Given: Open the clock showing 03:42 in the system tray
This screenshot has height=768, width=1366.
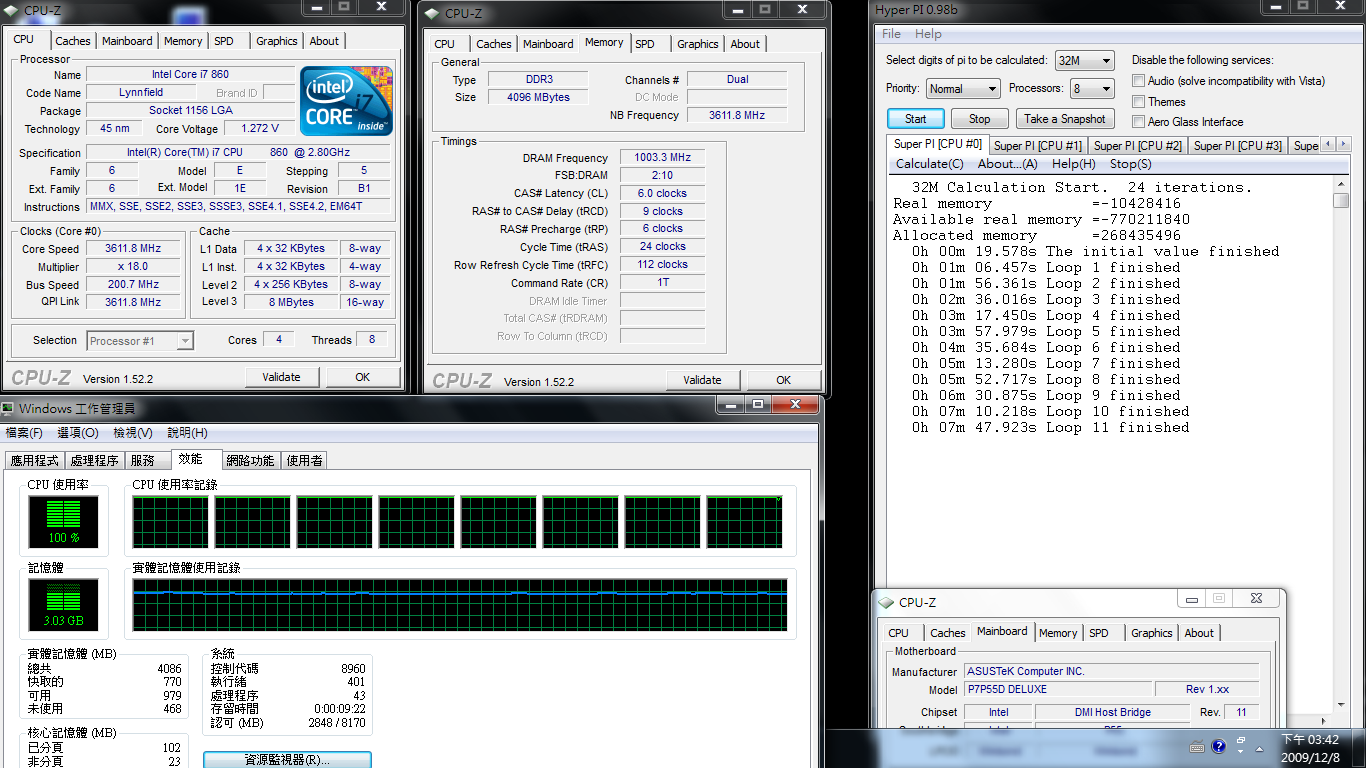Looking at the screenshot, I should tap(1309, 748).
